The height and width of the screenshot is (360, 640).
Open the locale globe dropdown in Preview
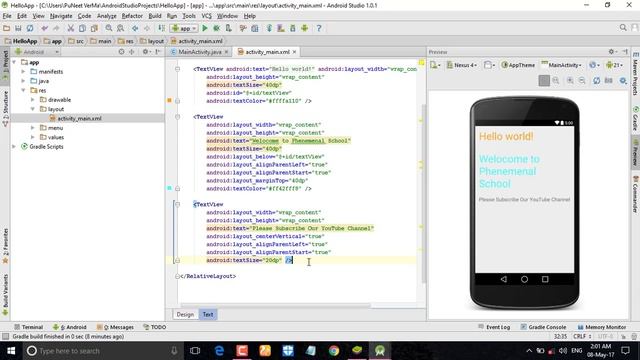pos(594,65)
